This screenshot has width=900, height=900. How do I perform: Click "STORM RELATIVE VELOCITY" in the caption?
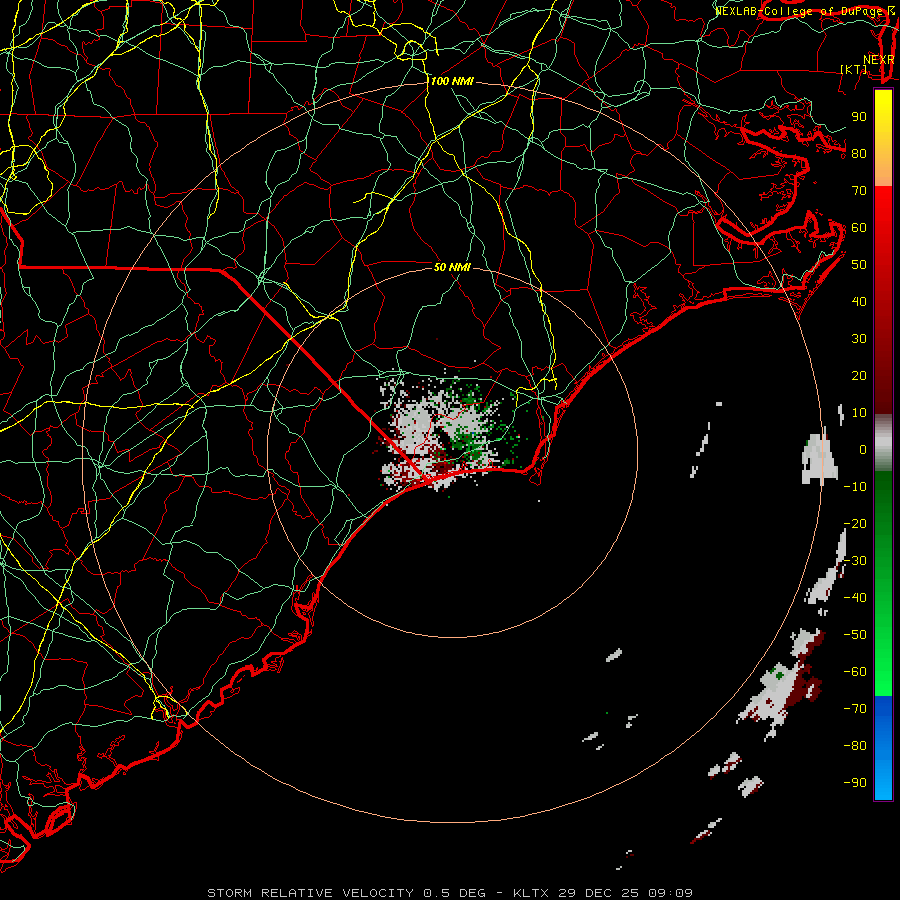pyautogui.click(x=310, y=893)
